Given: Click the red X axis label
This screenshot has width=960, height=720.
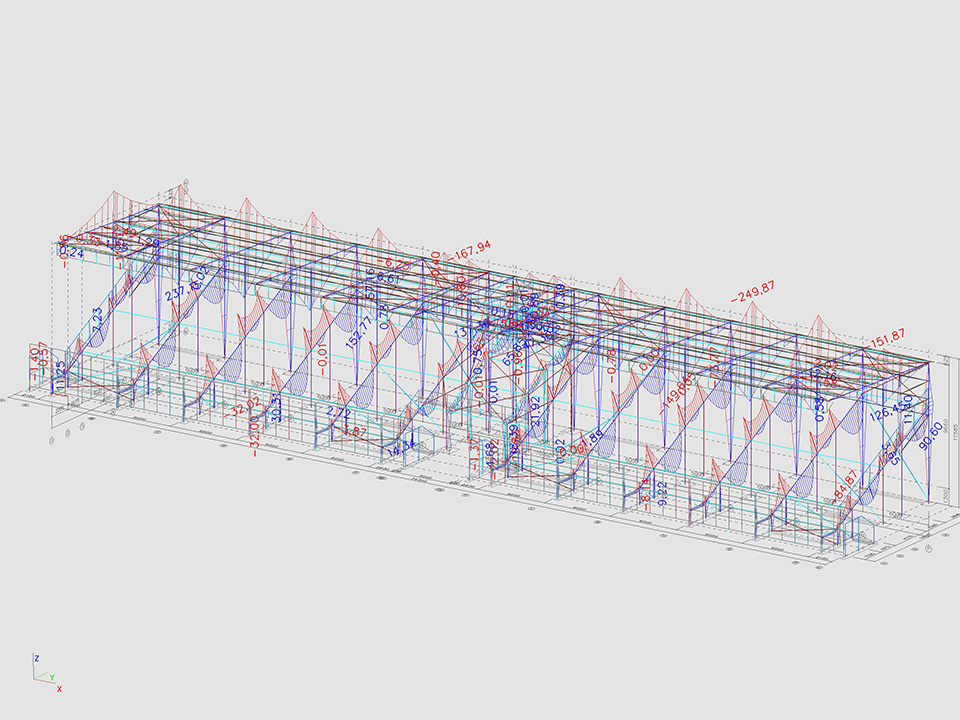Looking at the screenshot, I should 59,689.
